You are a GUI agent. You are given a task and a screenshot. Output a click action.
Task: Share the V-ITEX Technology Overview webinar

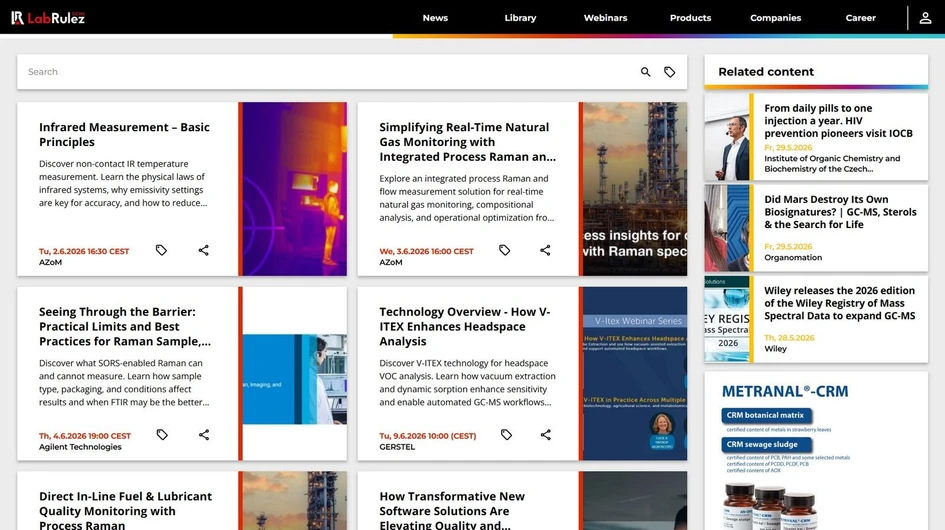546,434
